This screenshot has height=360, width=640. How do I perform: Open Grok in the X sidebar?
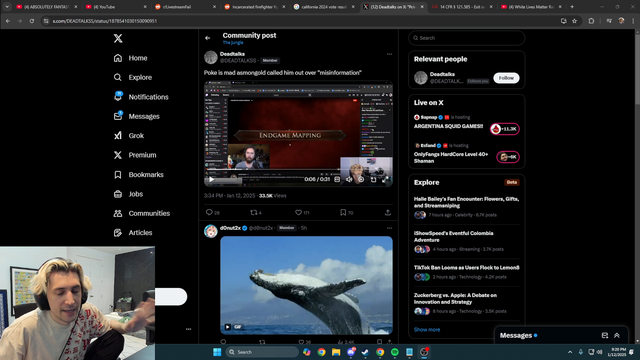(x=129, y=136)
